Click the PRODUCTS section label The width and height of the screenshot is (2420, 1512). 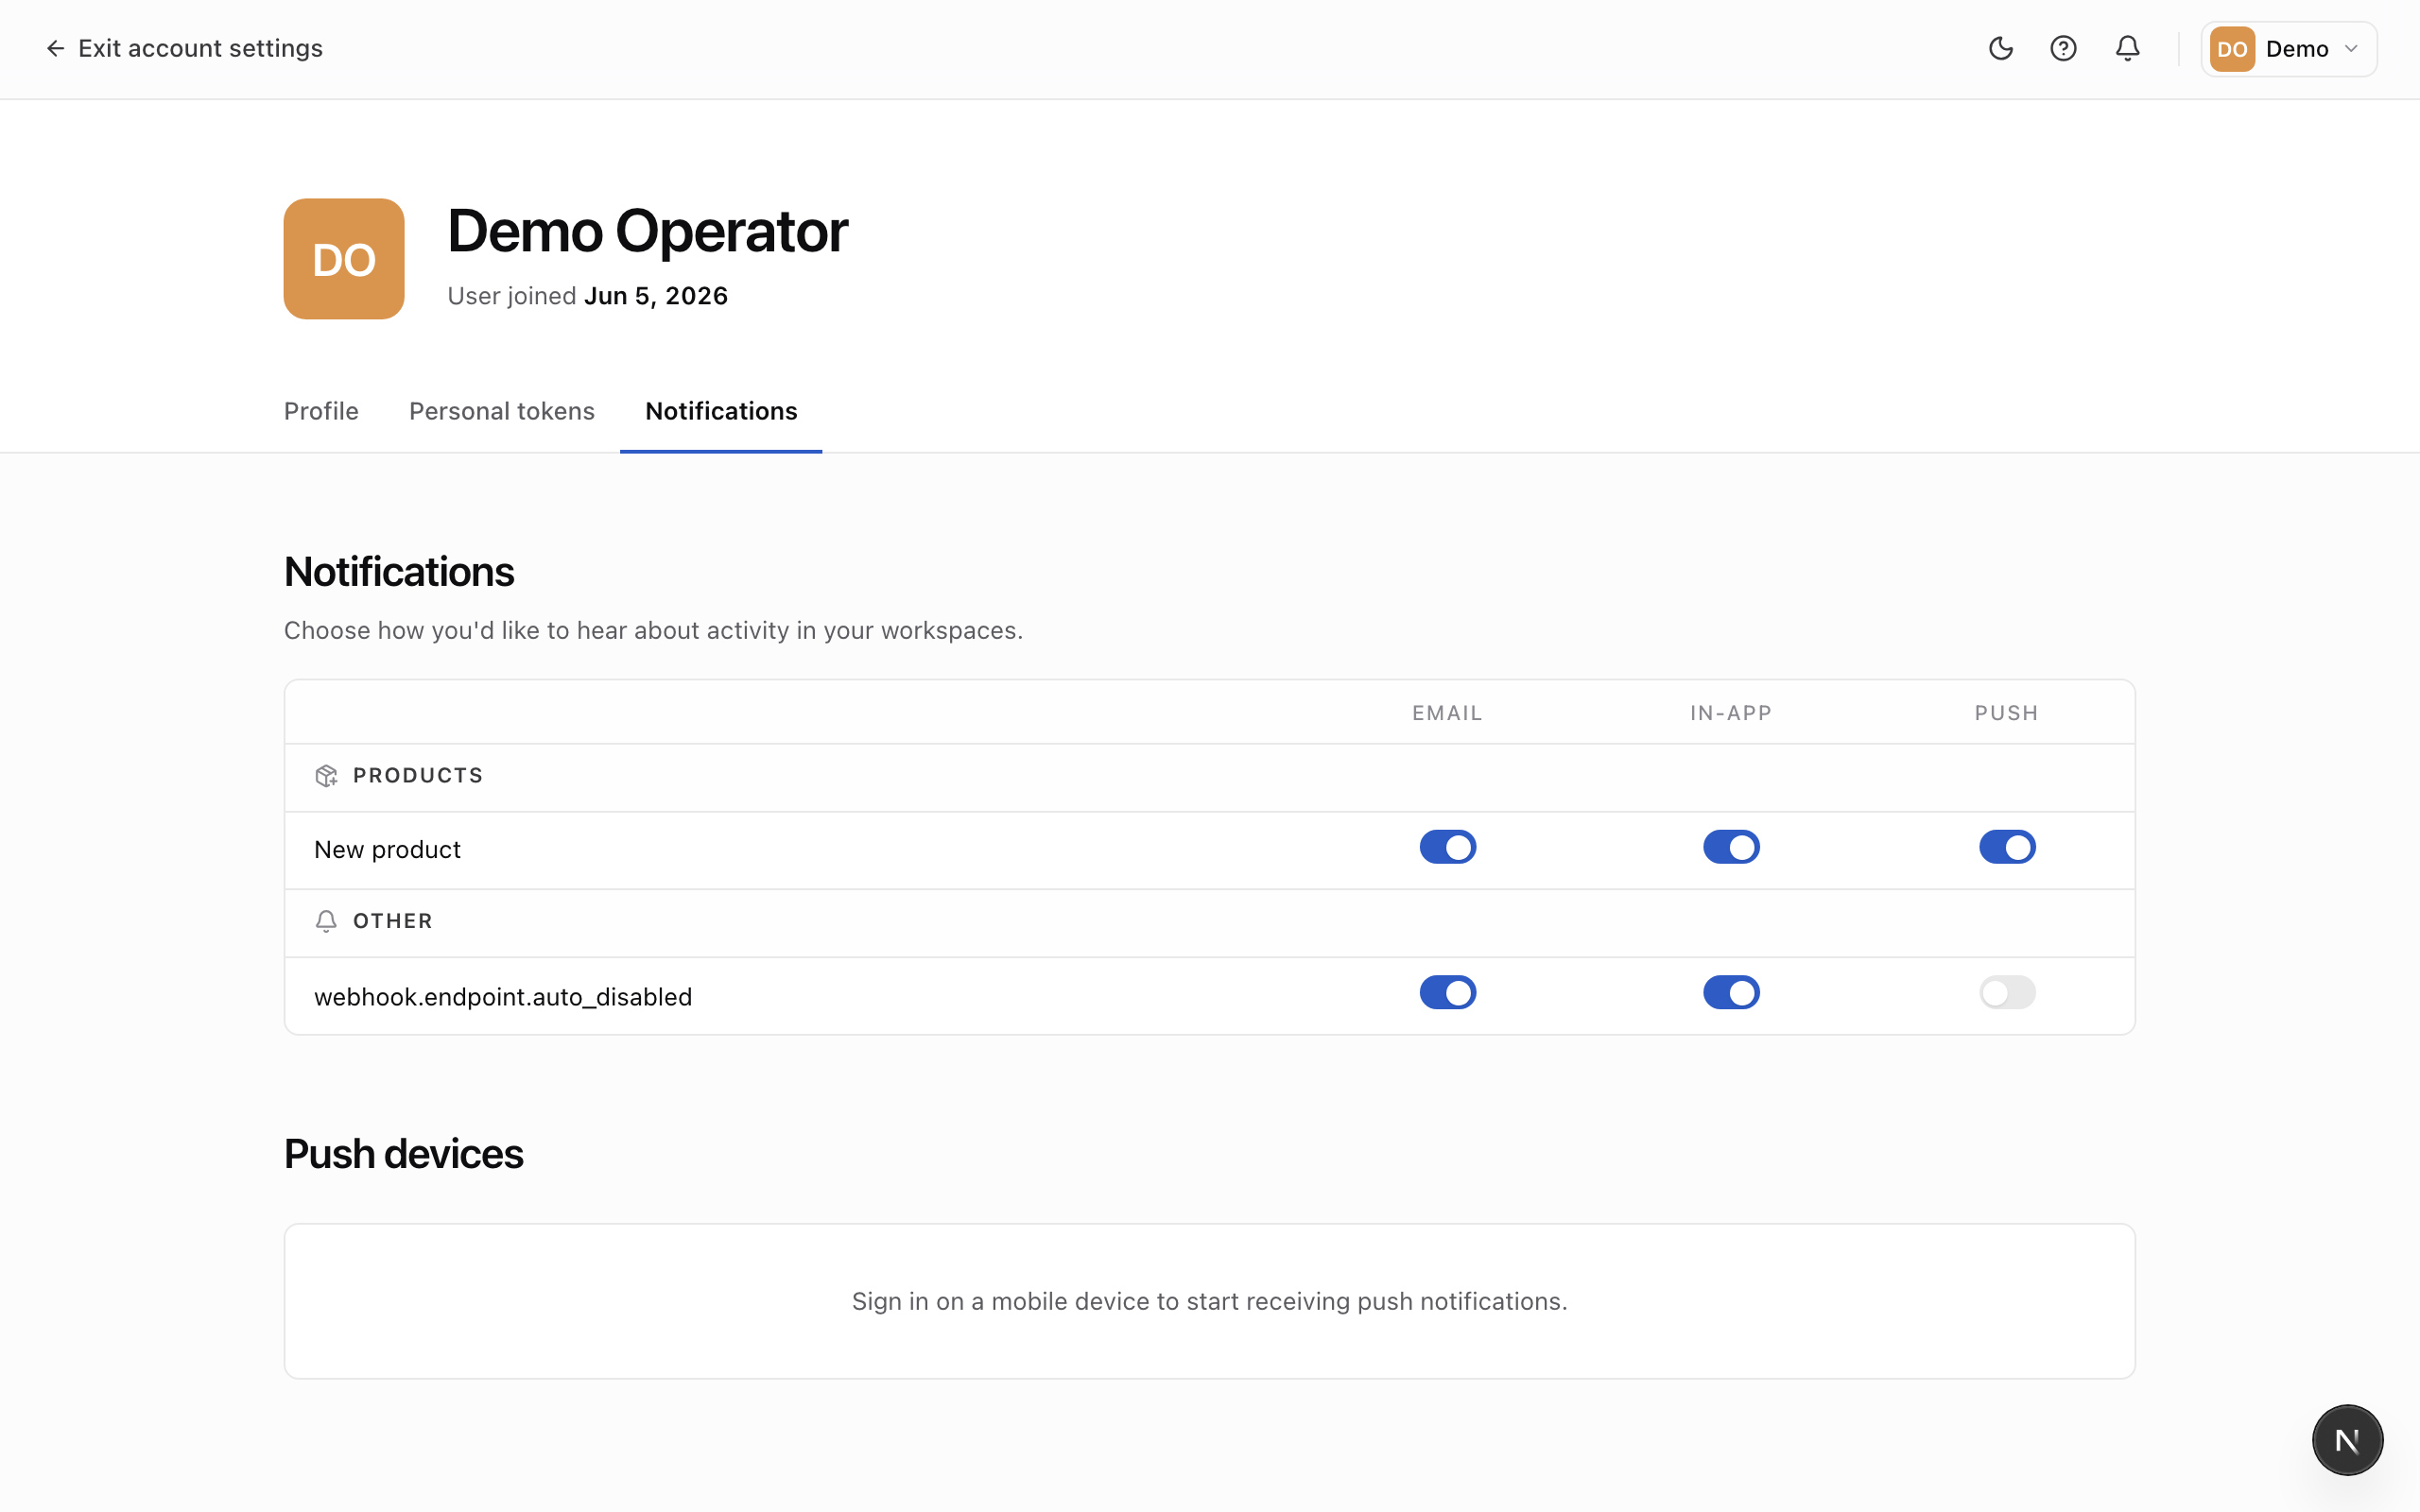(x=418, y=776)
